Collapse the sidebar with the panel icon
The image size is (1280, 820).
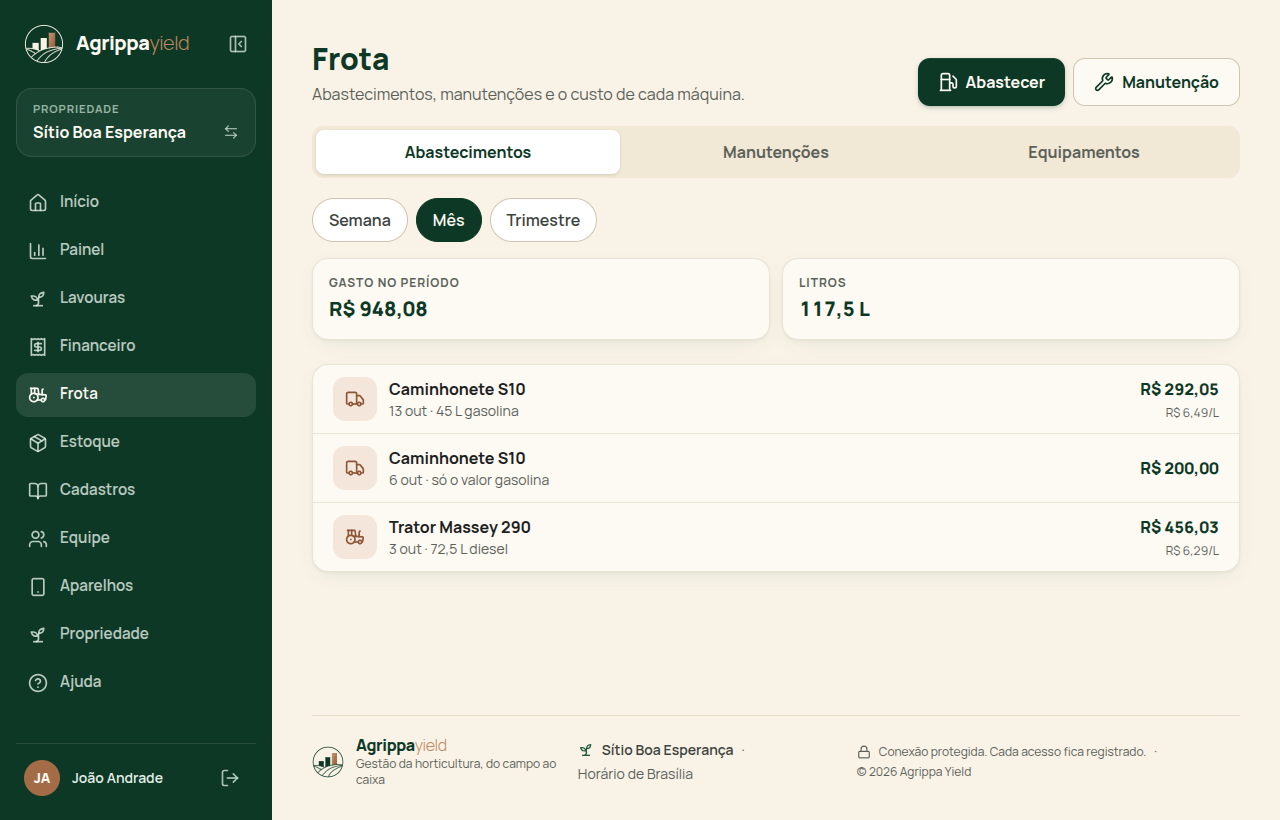(x=238, y=44)
